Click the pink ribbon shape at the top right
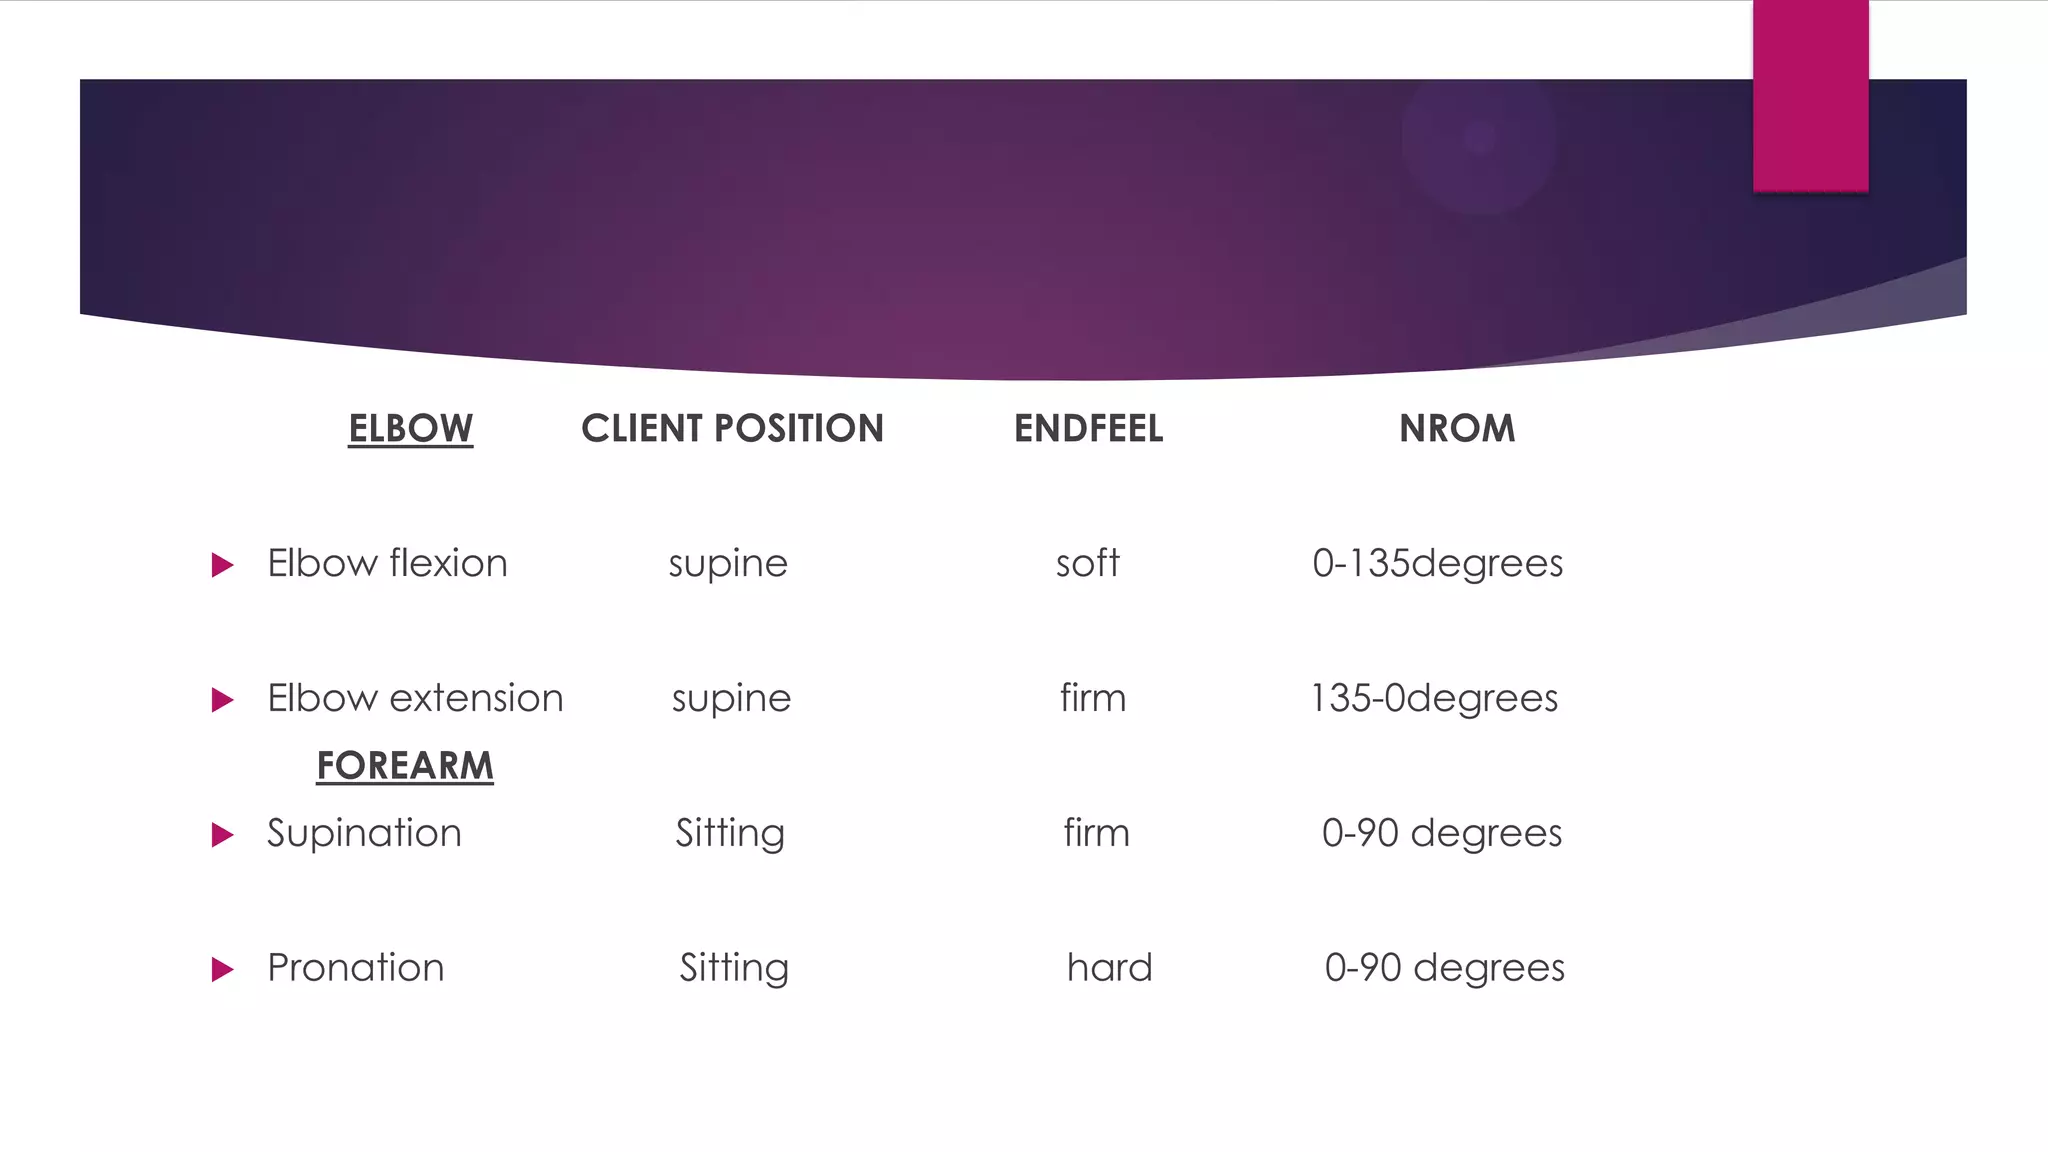 coord(1810,96)
